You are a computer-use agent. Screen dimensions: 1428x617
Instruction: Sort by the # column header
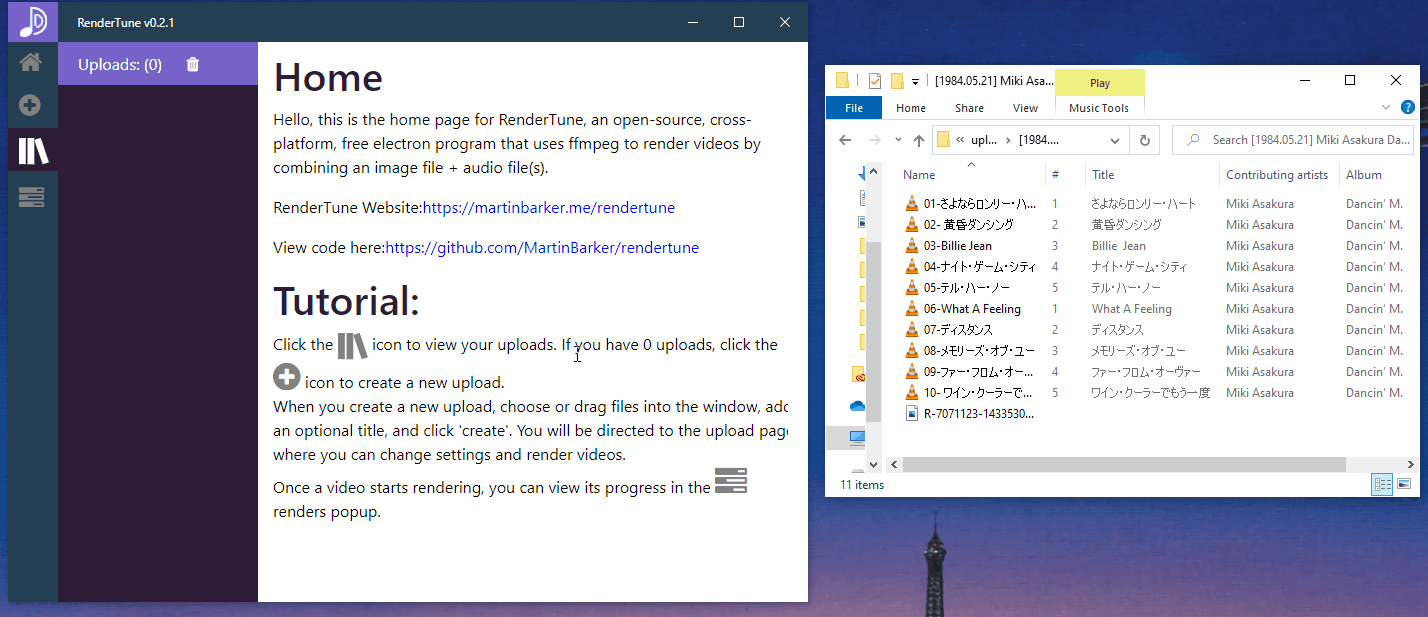coord(1065,175)
